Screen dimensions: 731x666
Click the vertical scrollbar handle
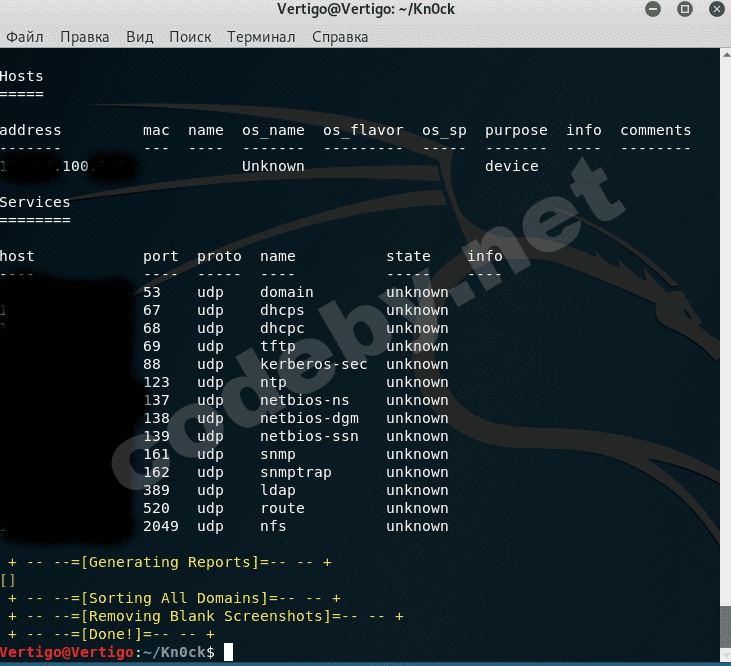pyautogui.click(x=725, y=640)
